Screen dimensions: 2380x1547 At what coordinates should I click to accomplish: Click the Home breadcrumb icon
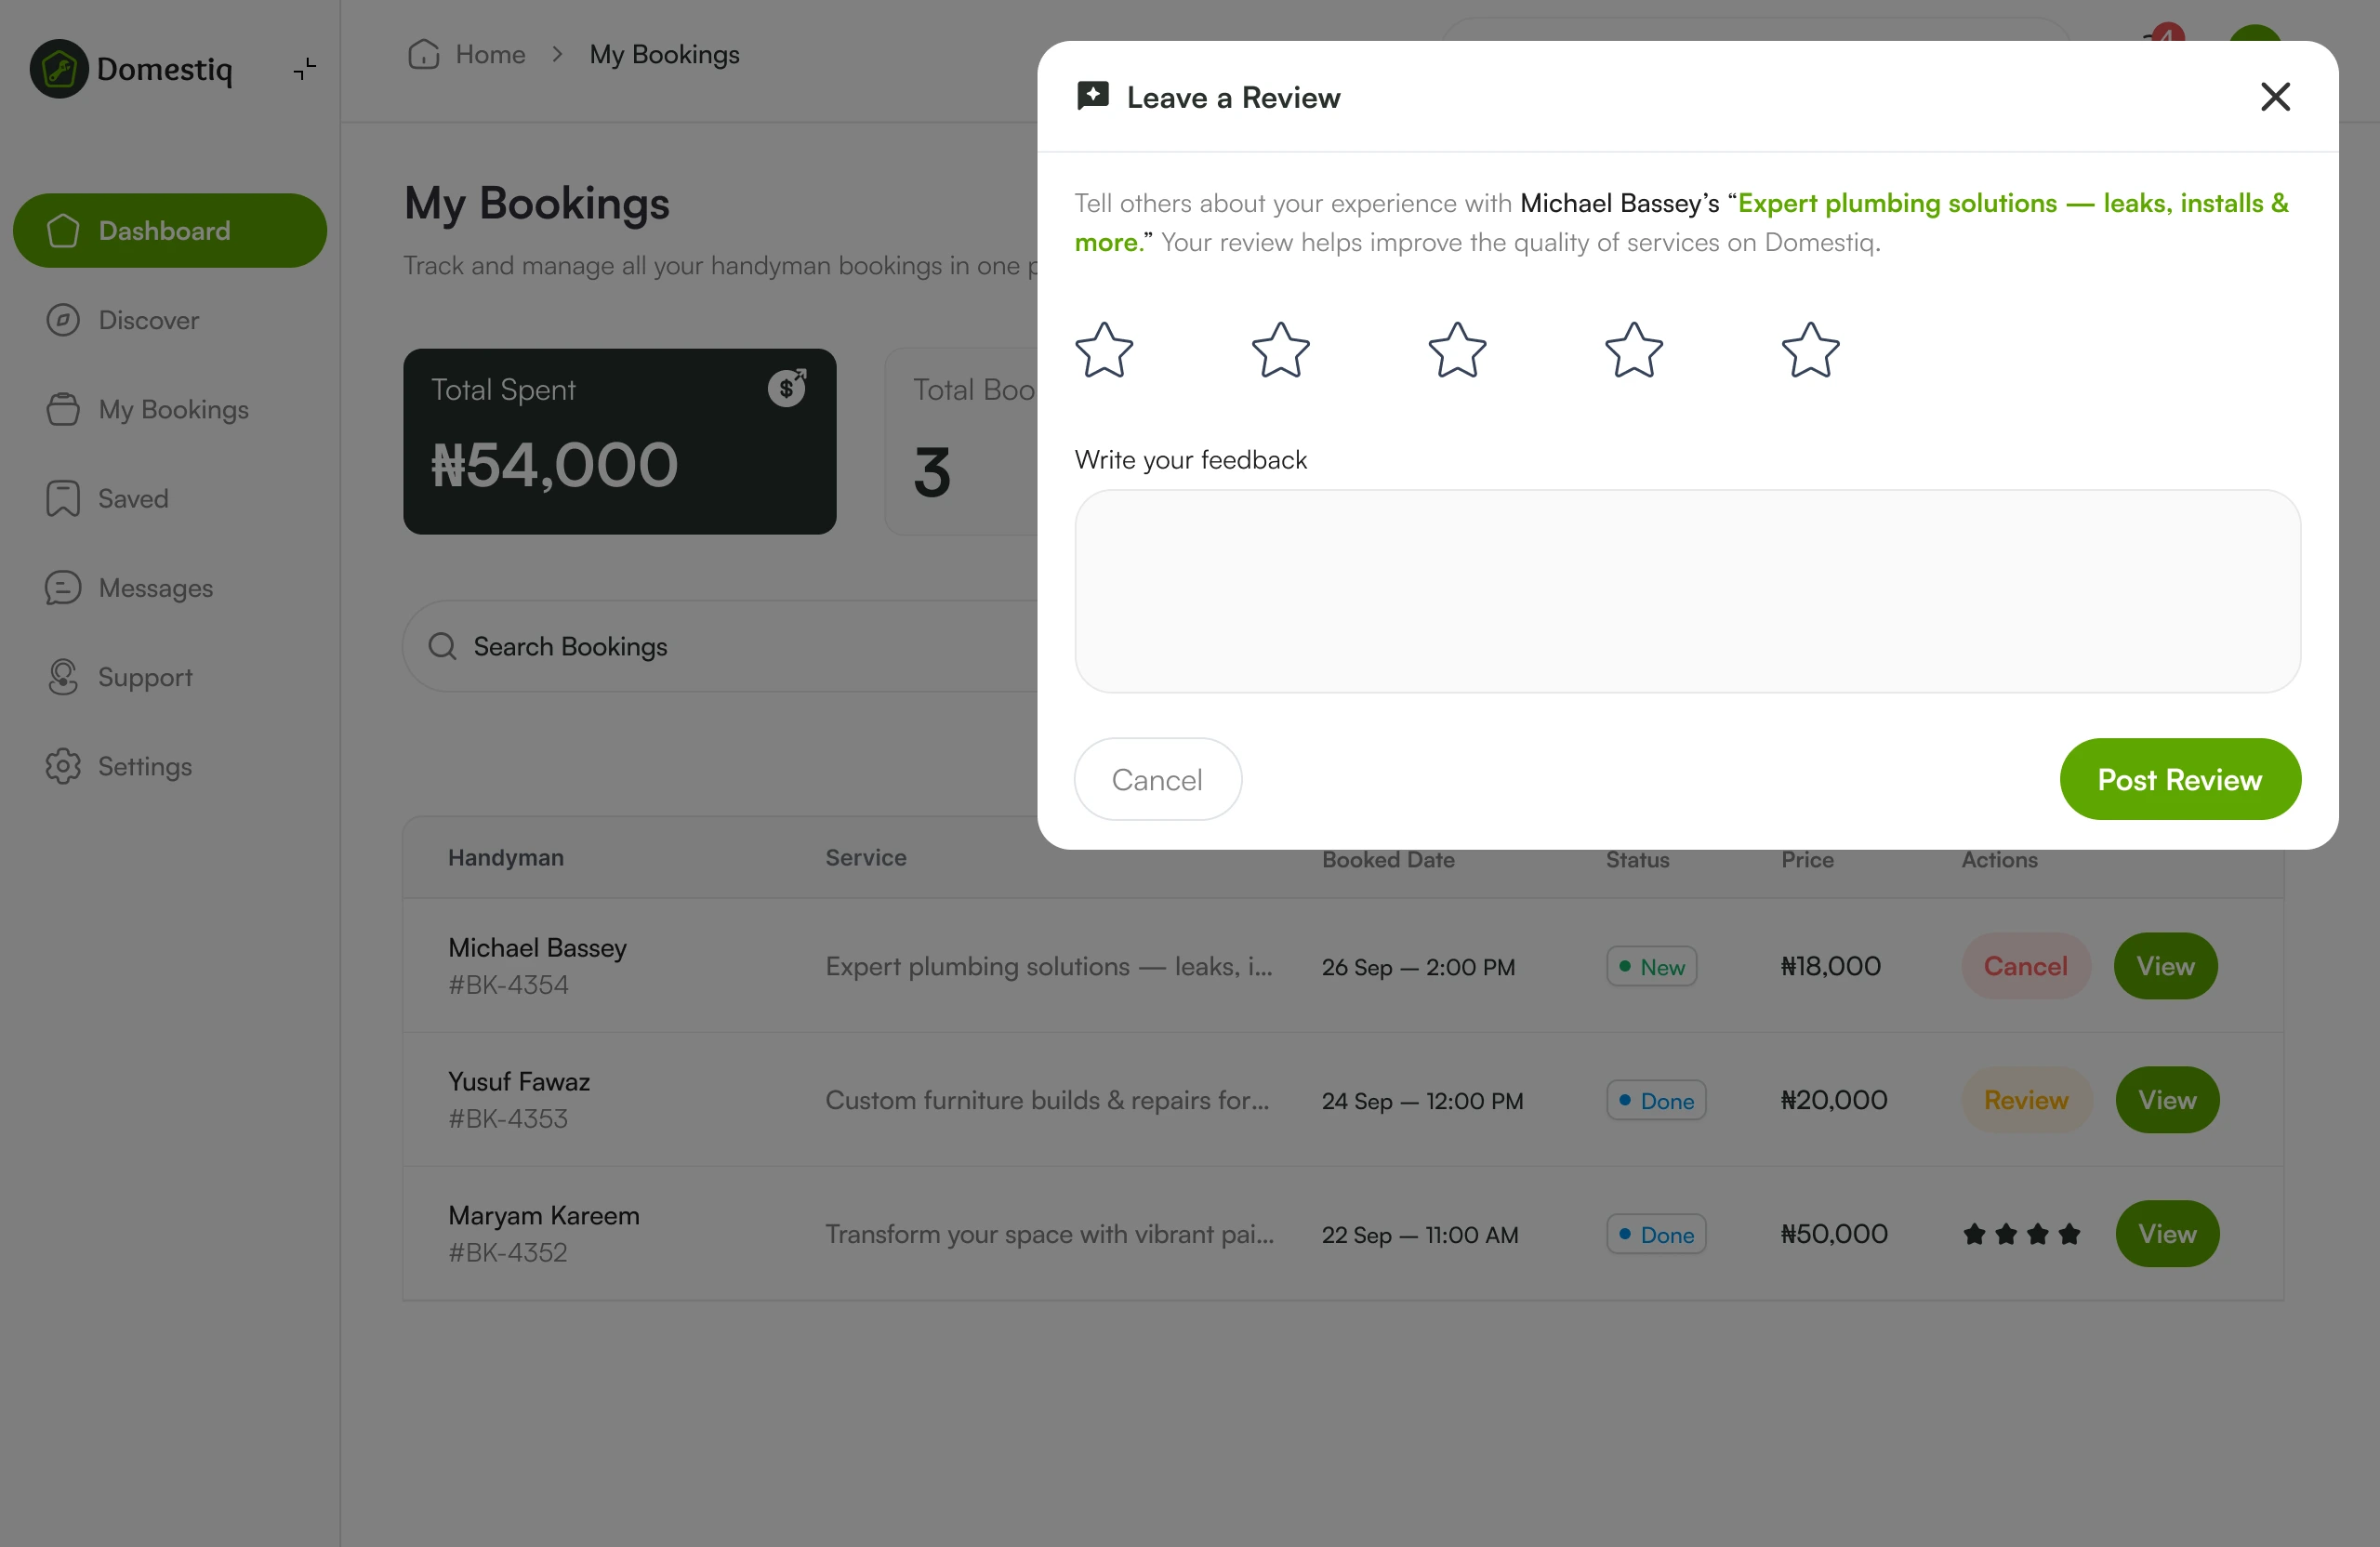424,54
